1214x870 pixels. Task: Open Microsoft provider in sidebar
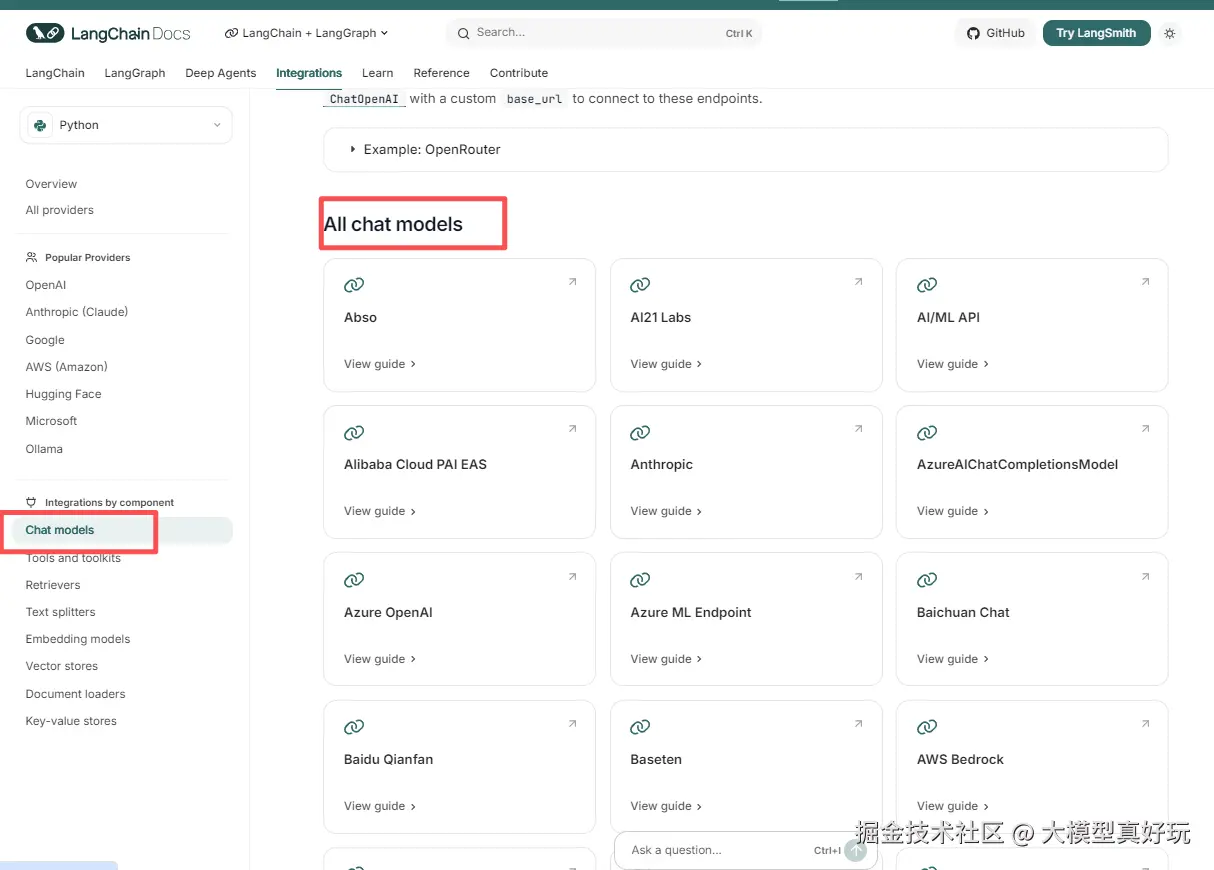[x=51, y=421]
